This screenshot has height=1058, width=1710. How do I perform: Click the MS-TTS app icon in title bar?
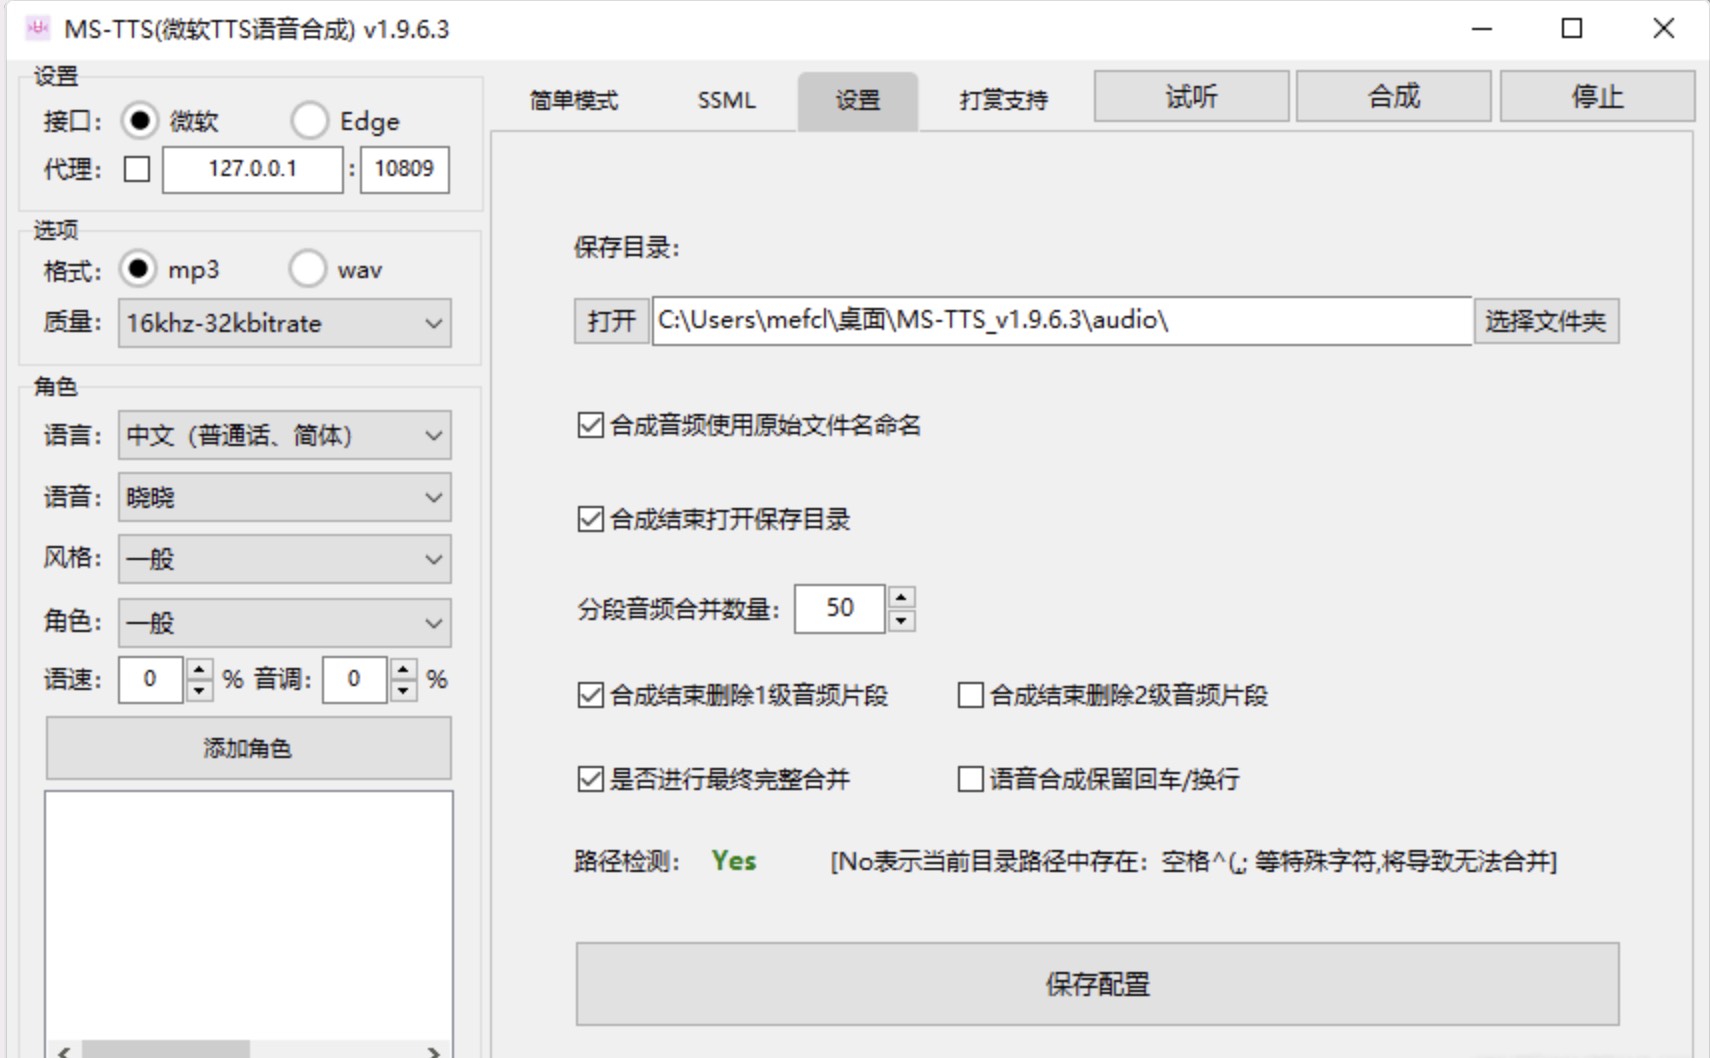[x=37, y=28]
